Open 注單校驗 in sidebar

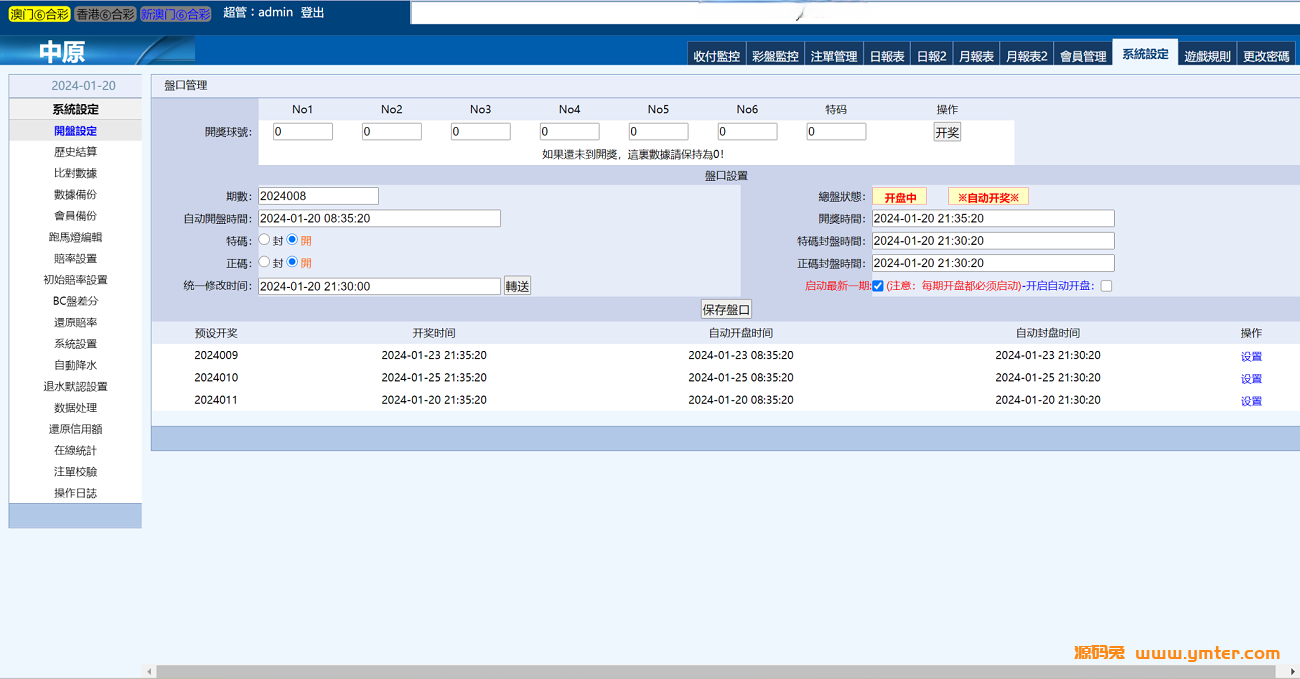click(x=75, y=472)
